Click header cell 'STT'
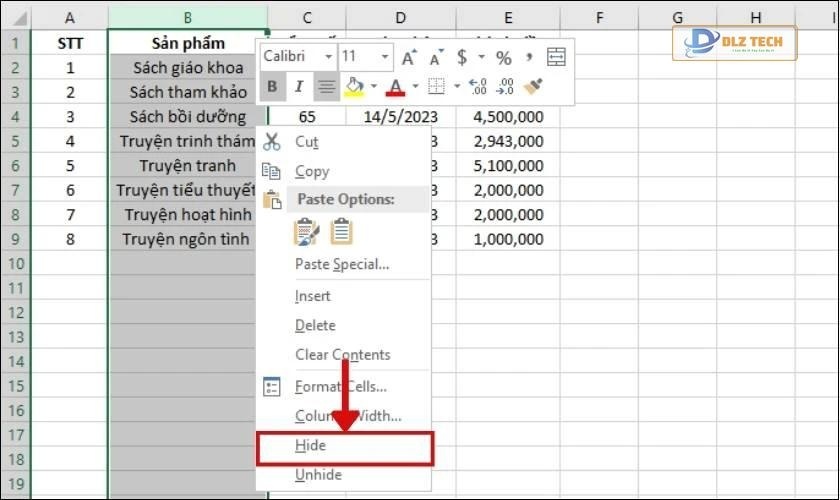 (70, 43)
